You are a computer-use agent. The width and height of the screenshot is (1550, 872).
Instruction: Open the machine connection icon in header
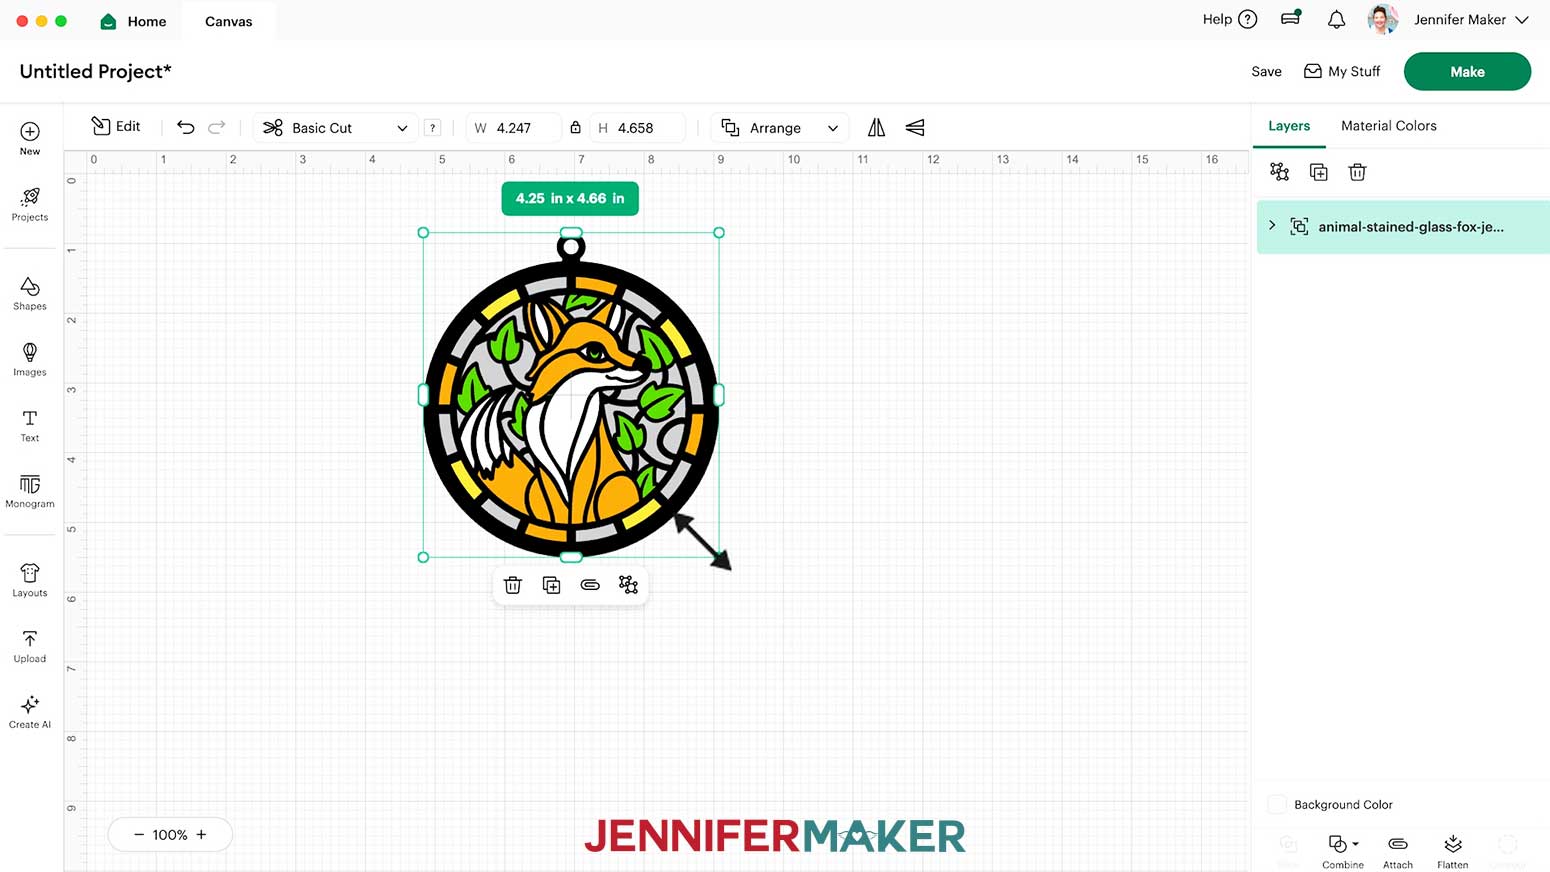tap(1291, 18)
